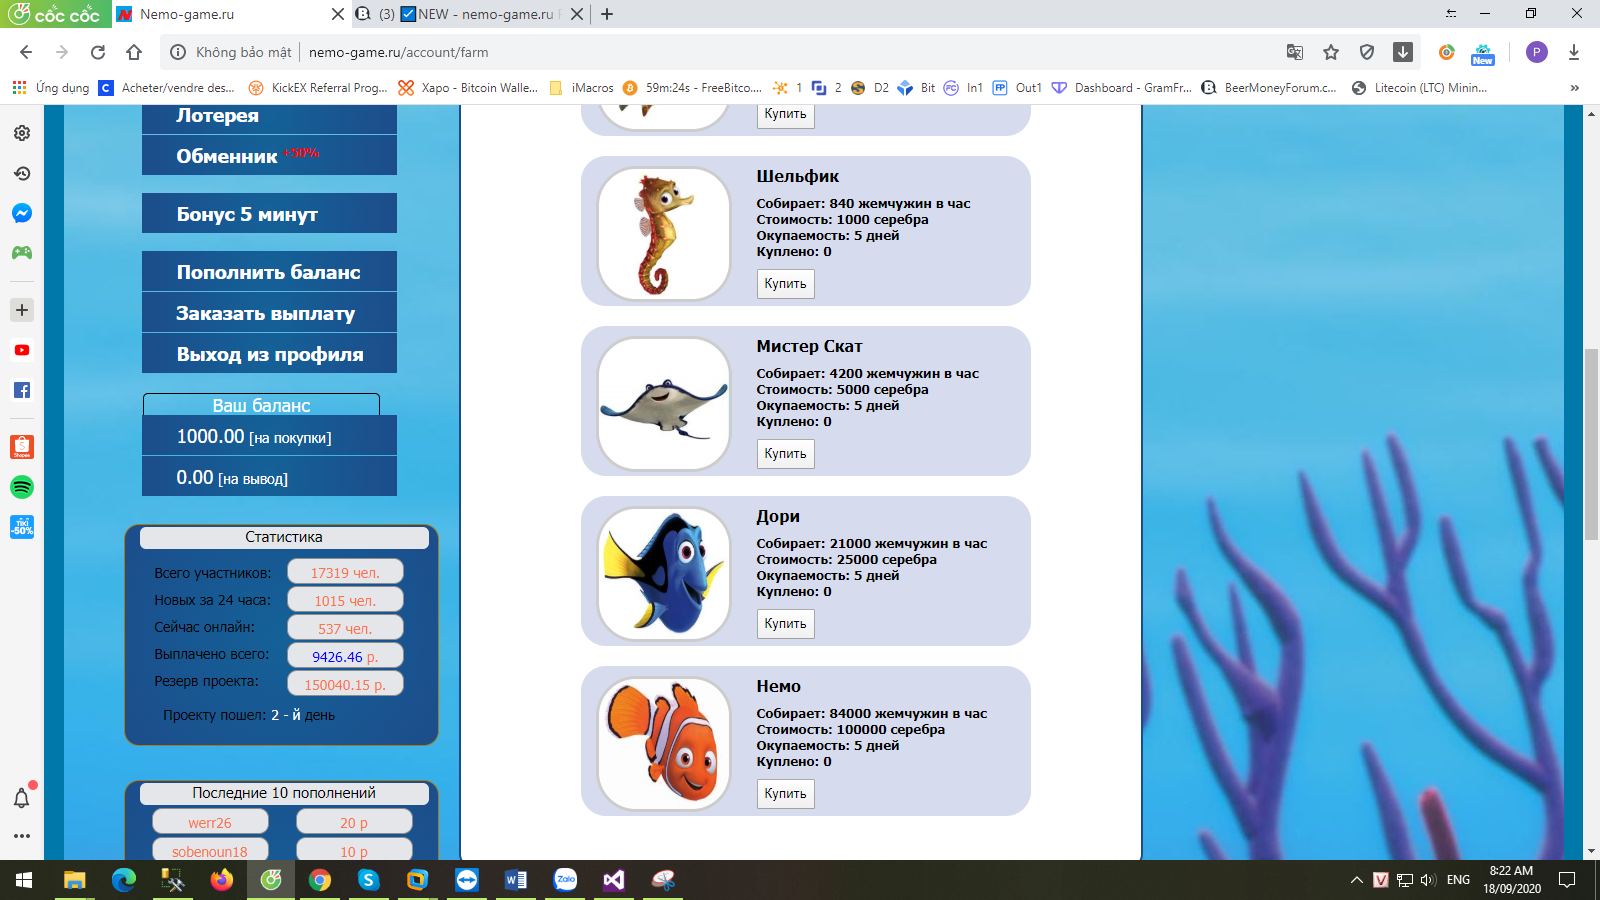Go back to the previous page
Screen dimensions: 1600x900
click(x=26, y=52)
